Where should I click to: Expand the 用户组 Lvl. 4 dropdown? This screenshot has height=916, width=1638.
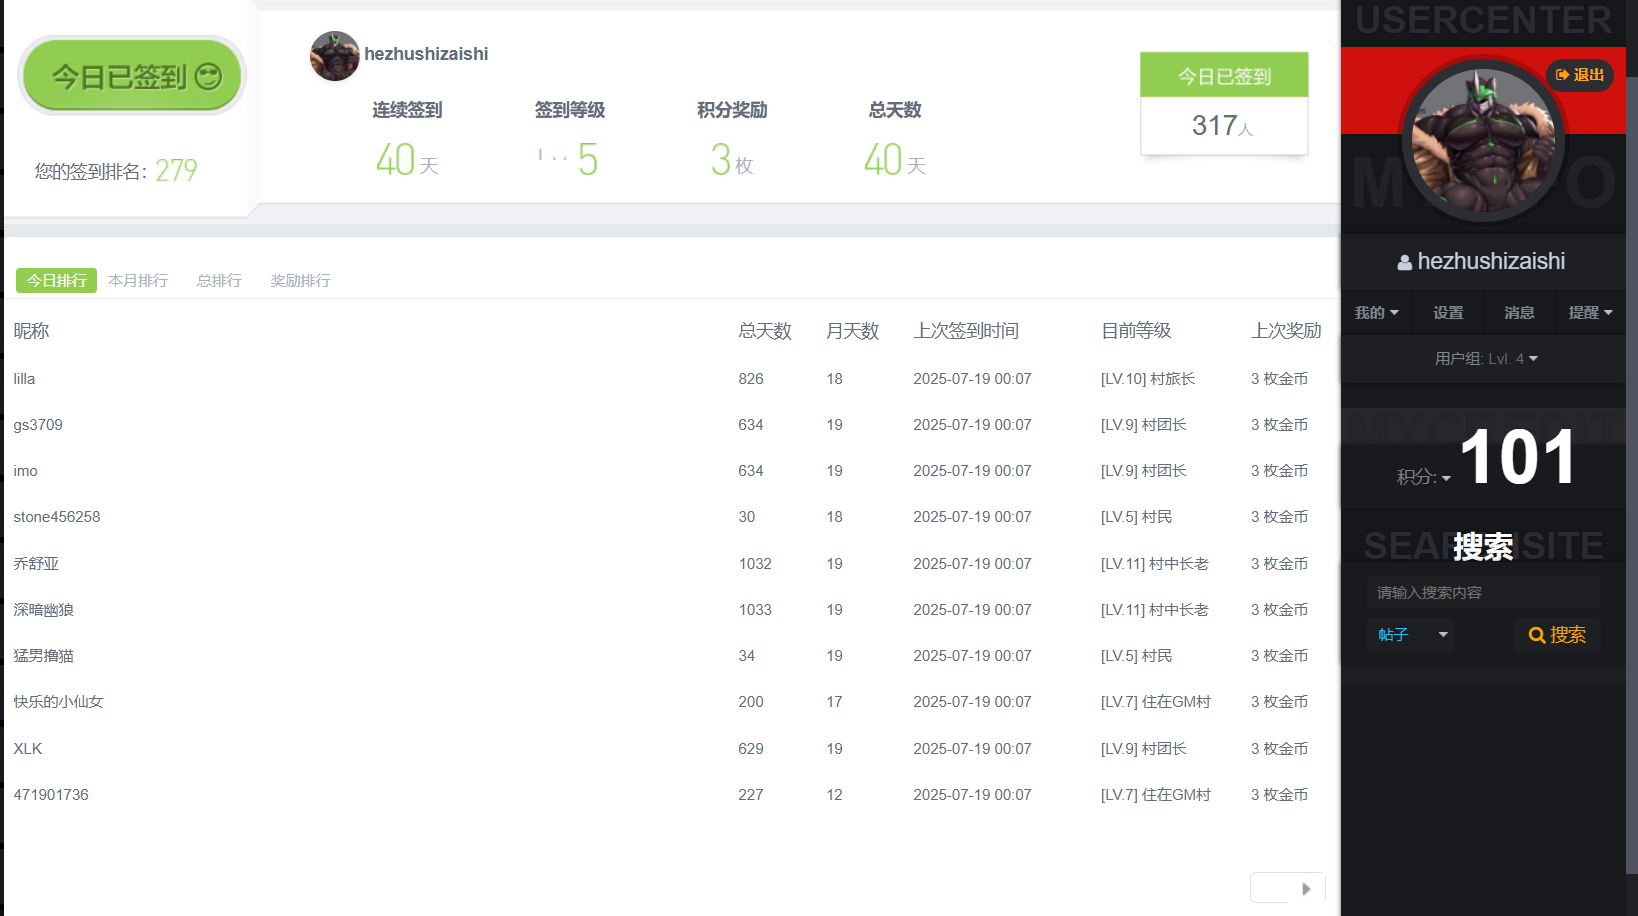pos(1486,359)
